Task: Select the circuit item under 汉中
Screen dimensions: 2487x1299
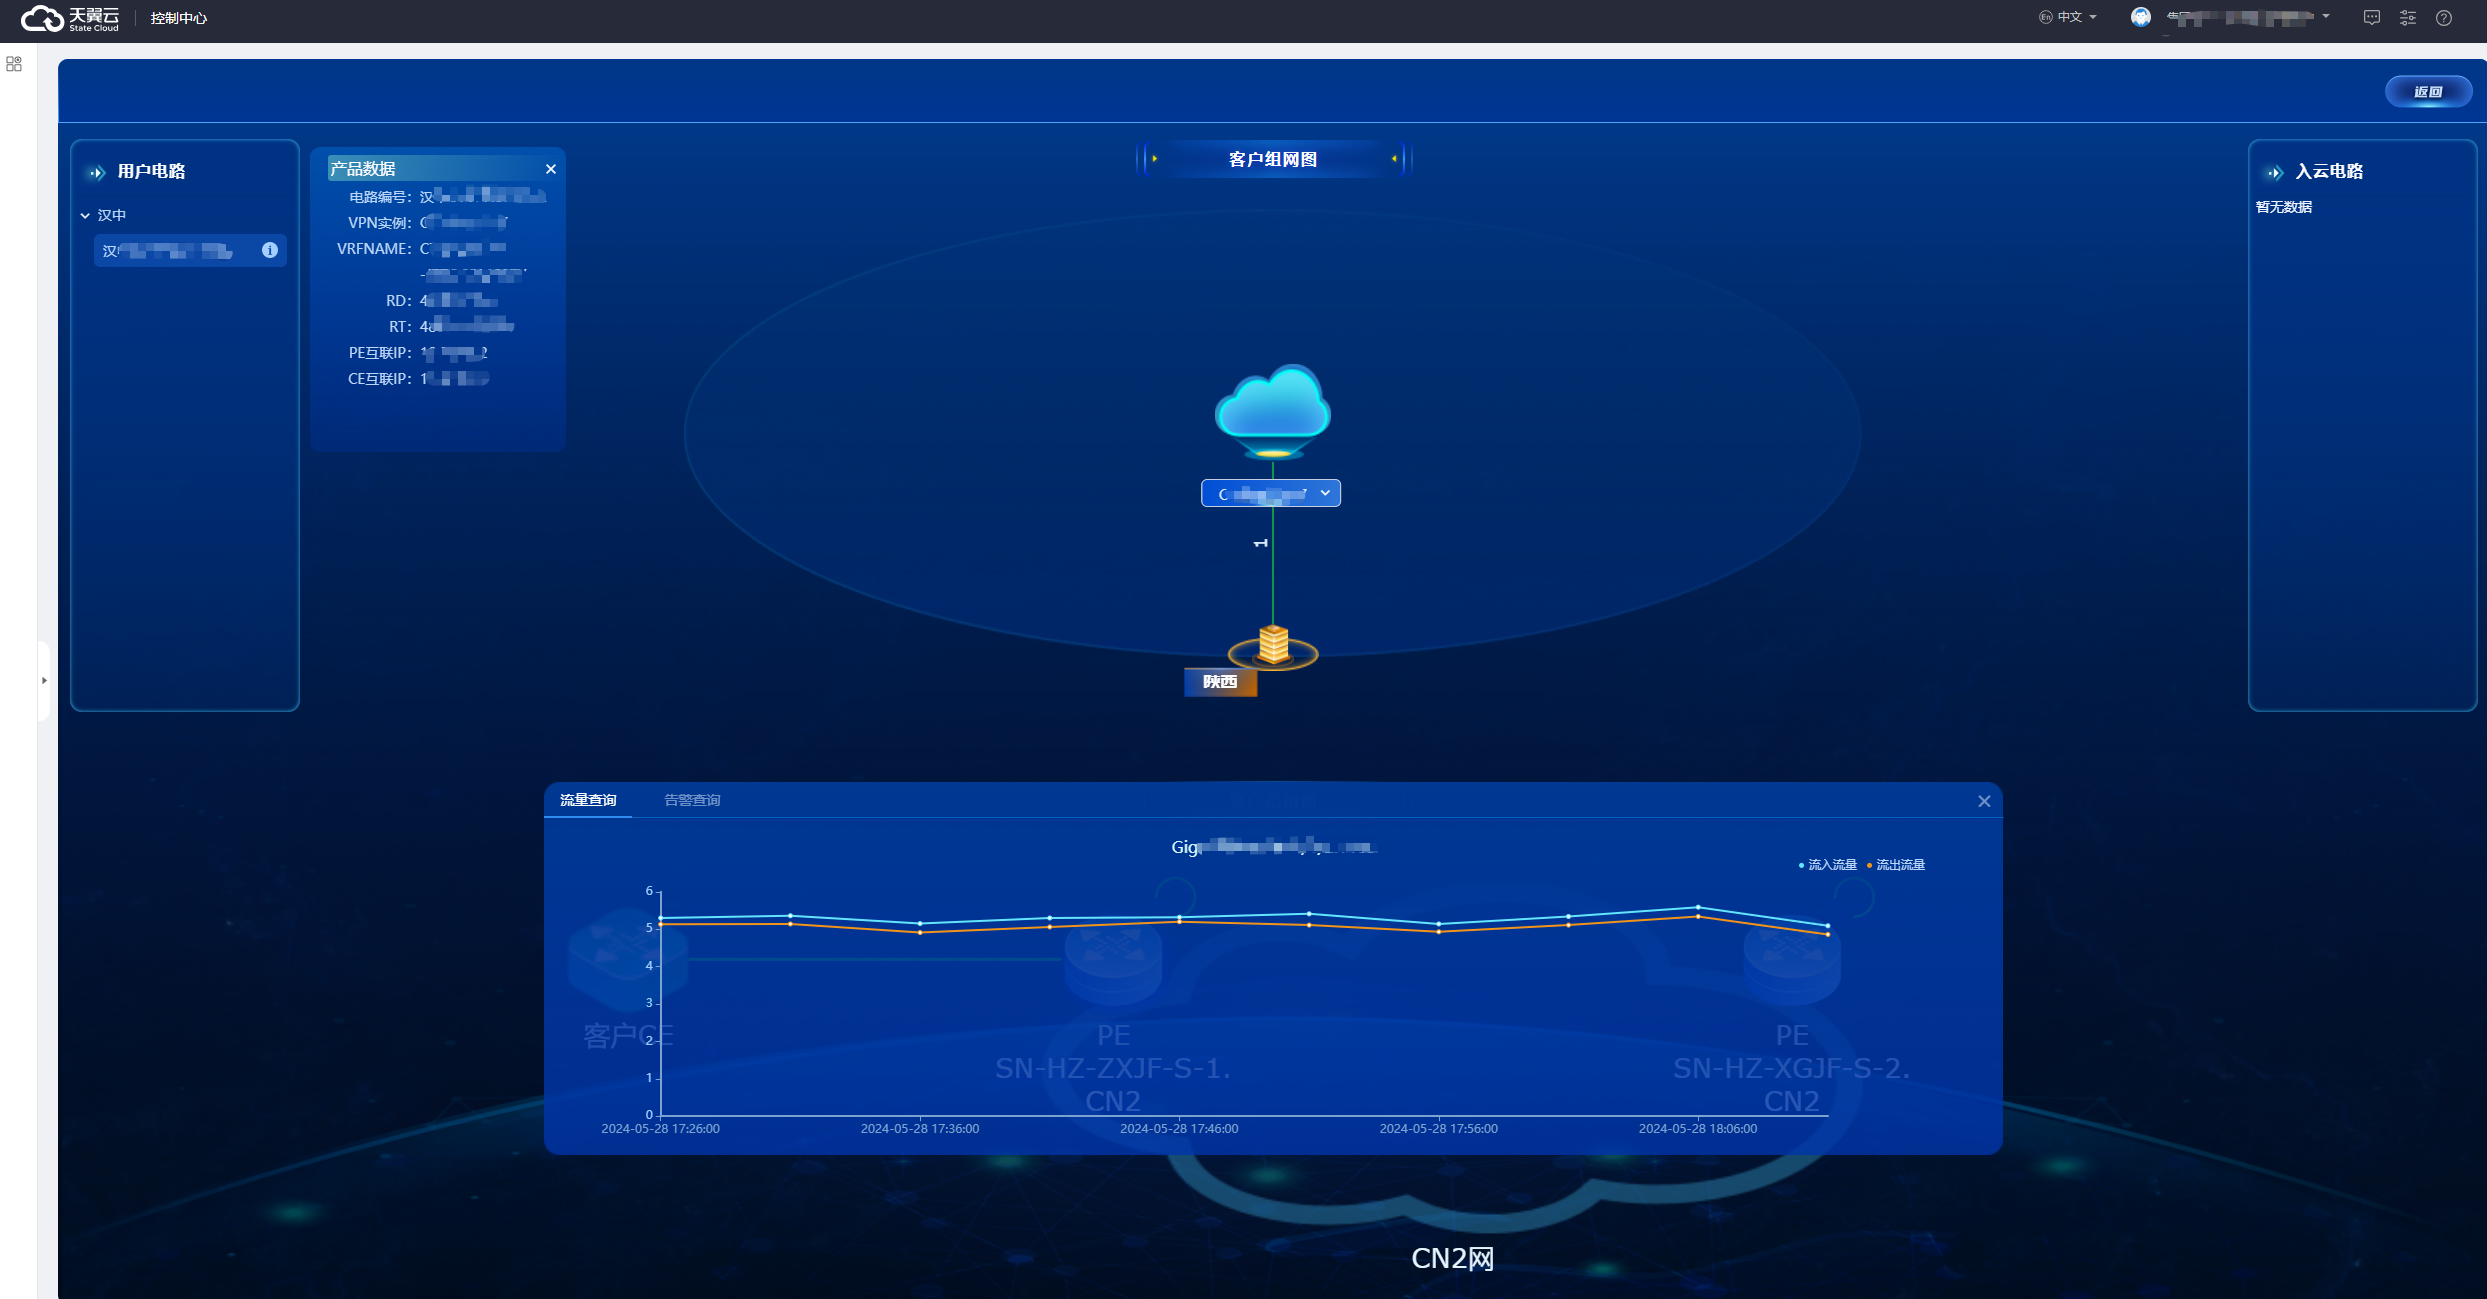Action: click(x=190, y=250)
